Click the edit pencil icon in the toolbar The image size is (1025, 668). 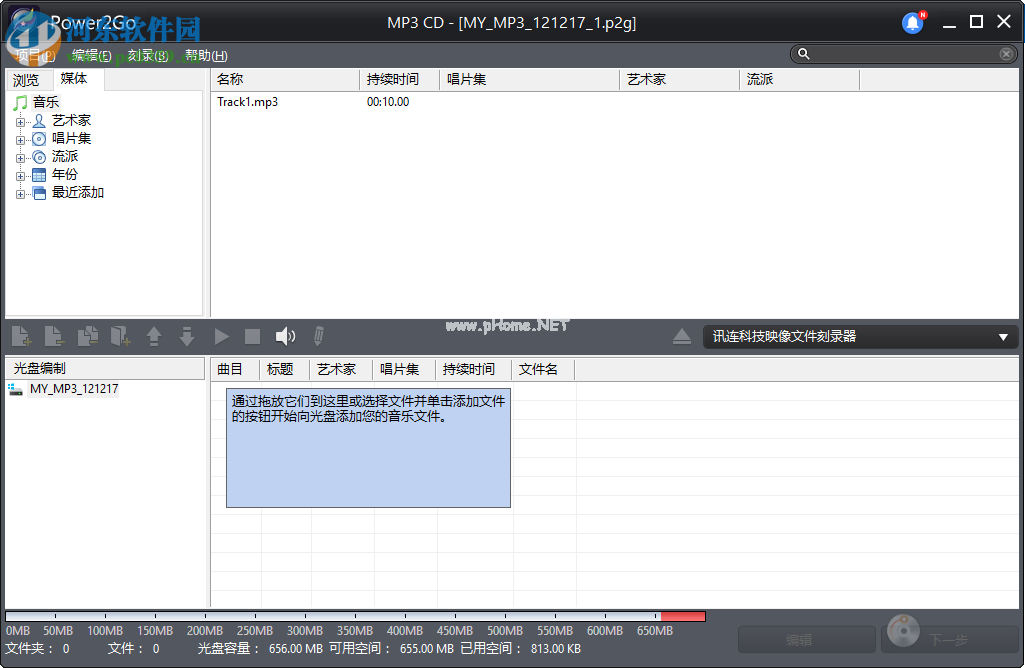coord(317,336)
